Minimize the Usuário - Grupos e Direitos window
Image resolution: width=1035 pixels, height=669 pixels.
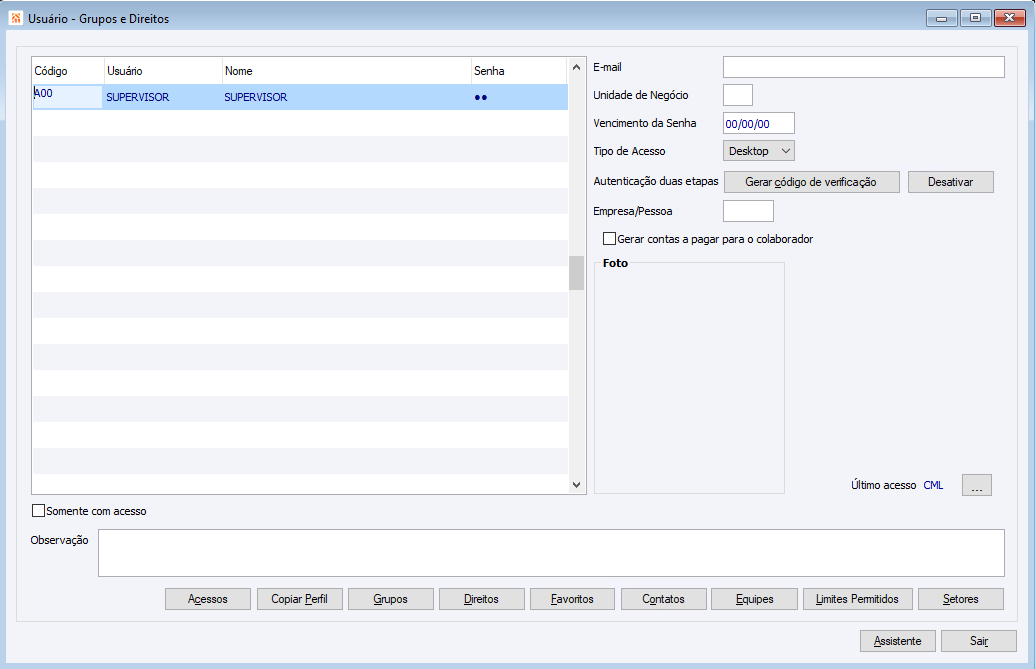[942, 18]
